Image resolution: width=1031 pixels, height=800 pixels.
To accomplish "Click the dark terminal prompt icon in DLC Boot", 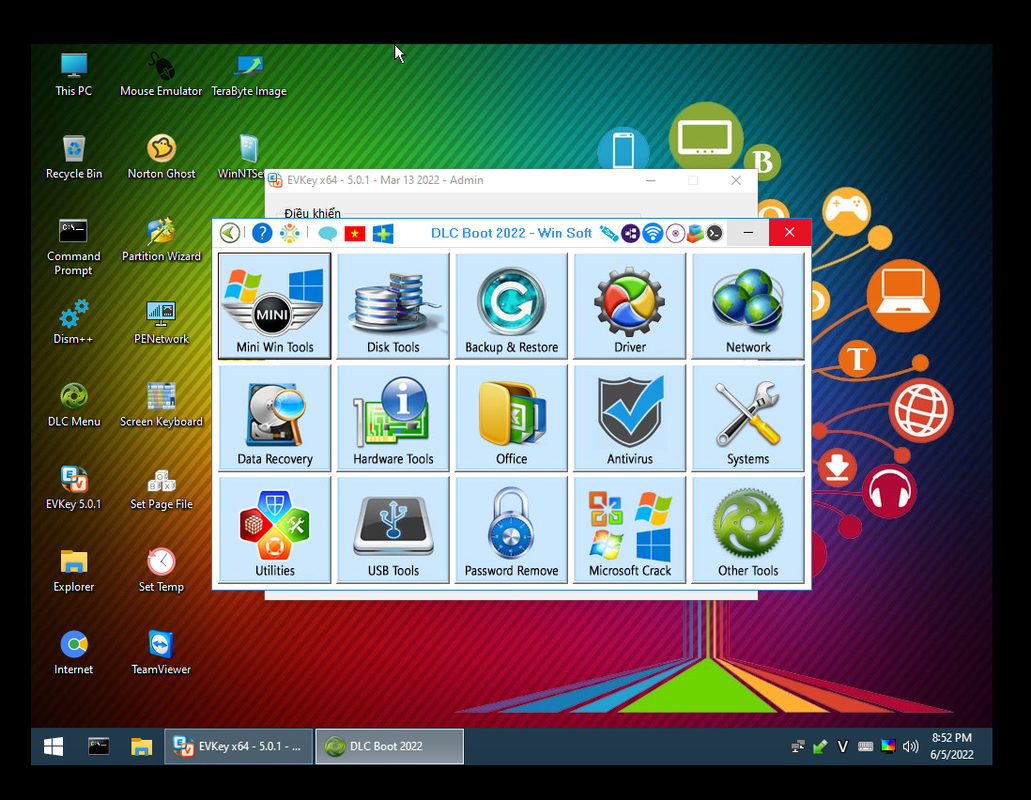I will click(715, 233).
